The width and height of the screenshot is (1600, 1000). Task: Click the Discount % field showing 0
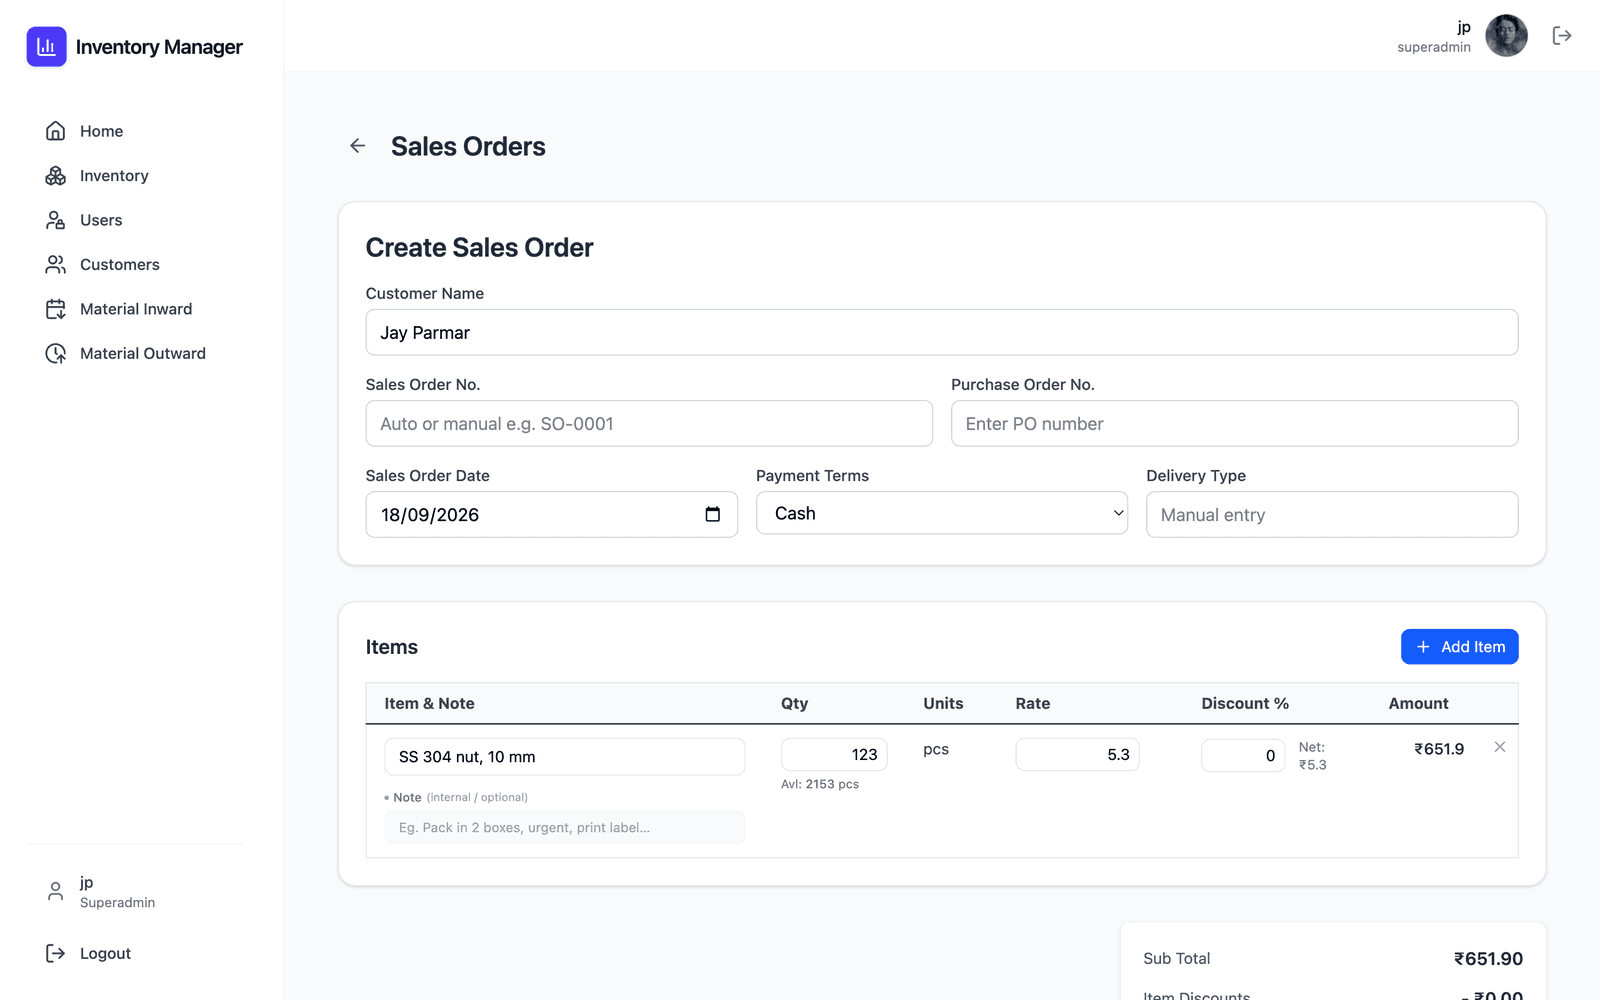1243,756
